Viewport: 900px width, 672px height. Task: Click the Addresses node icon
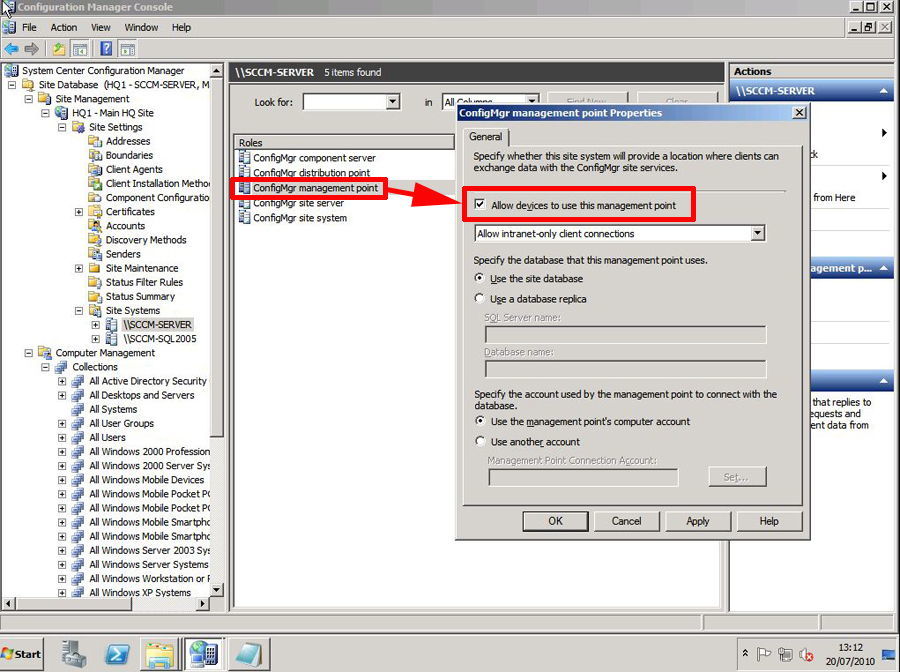[x=95, y=141]
